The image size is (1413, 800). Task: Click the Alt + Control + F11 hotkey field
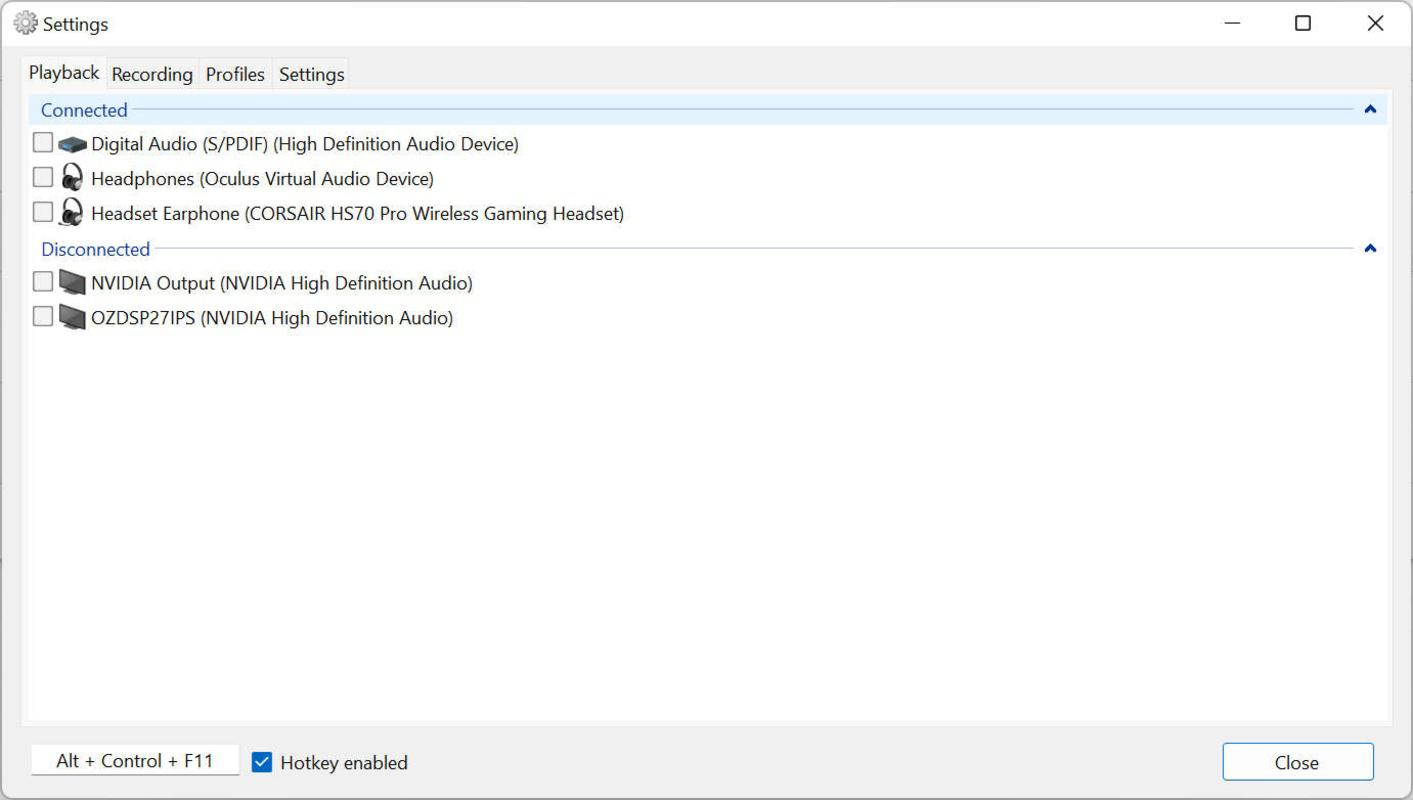coord(135,761)
